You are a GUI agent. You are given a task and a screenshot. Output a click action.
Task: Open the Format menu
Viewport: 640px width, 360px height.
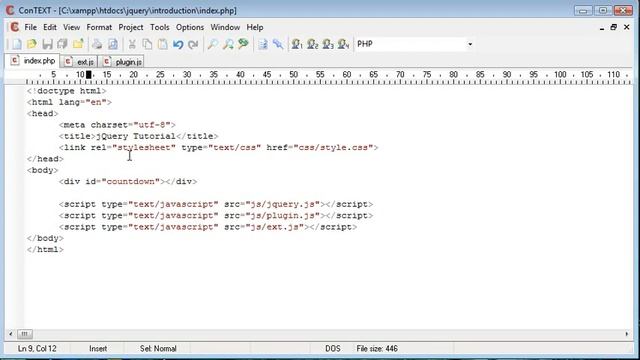point(99,27)
